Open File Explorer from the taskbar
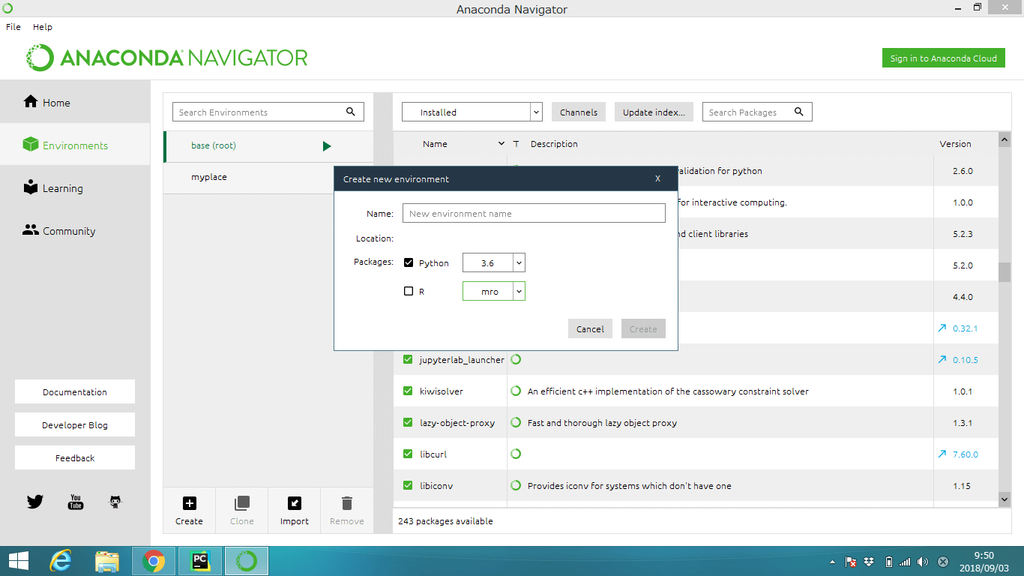The height and width of the screenshot is (576, 1024). coord(107,561)
